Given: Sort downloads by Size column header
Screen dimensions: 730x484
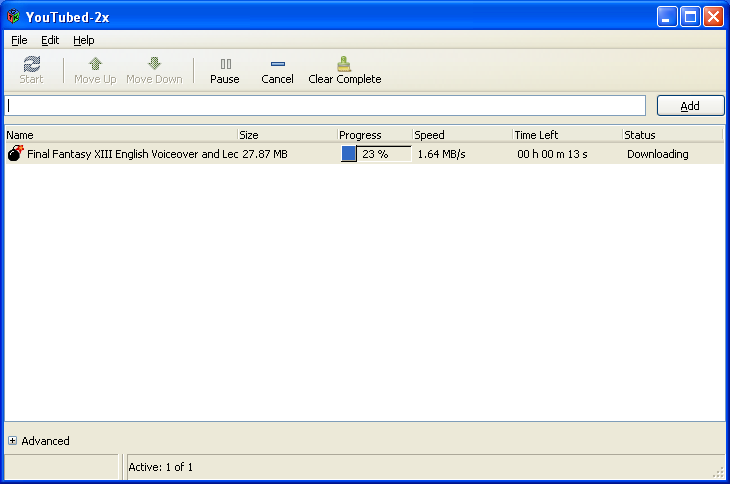Looking at the screenshot, I should pos(285,135).
